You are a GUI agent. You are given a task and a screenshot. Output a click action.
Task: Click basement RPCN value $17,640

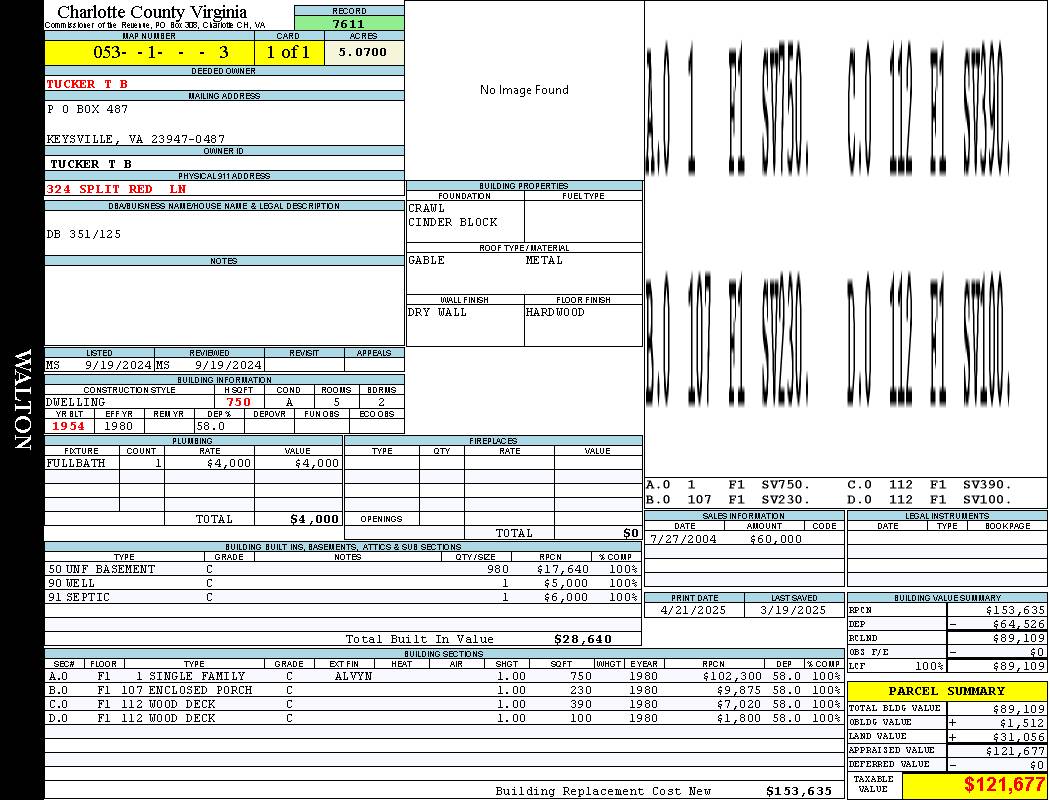click(562, 570)
